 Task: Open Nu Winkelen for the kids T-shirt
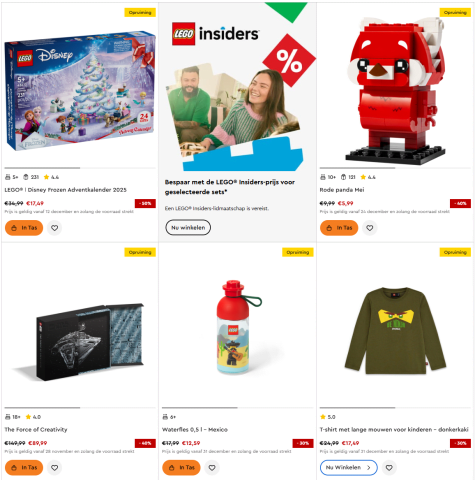(x=349, y=468)
